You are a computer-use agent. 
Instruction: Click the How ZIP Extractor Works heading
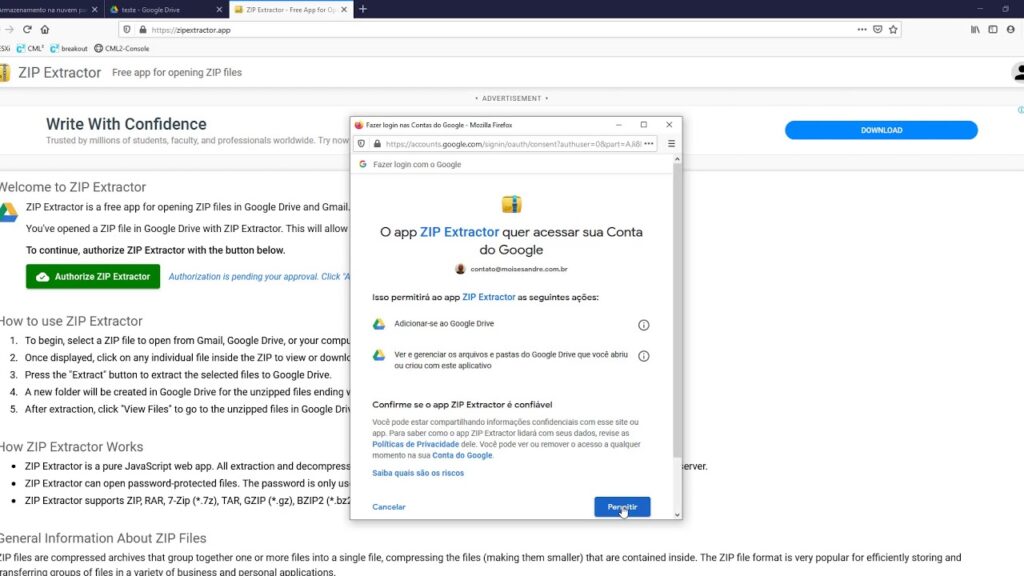tap(71, 447)
